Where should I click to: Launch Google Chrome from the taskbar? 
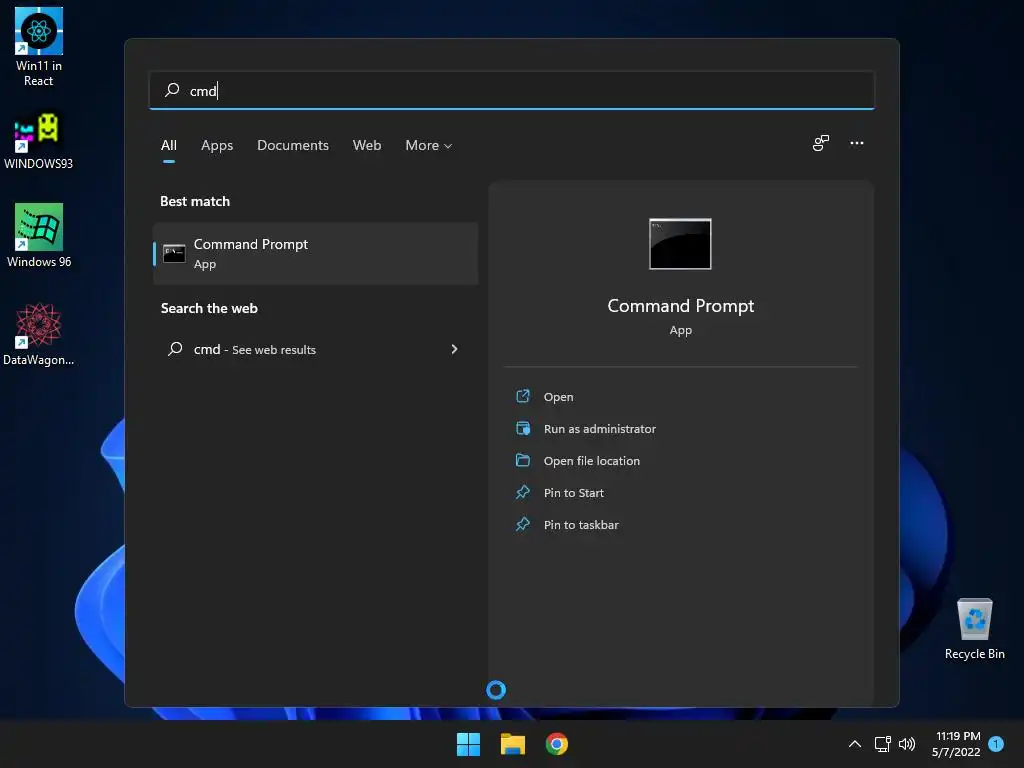coord(556,744)
